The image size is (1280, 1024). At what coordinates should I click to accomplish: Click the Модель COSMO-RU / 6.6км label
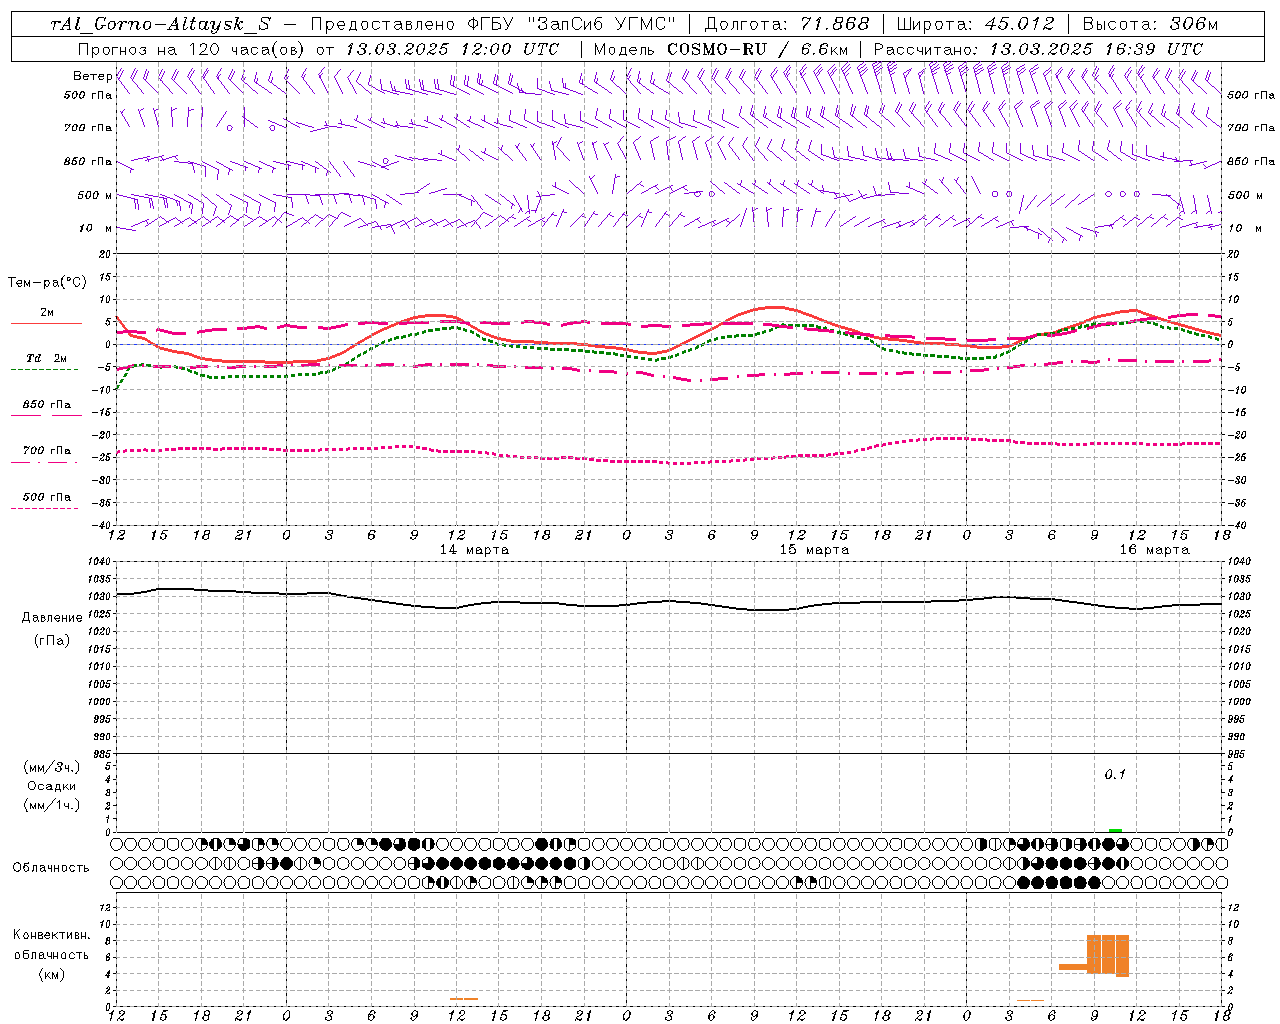pyautogui.click(x=720, y=49)
